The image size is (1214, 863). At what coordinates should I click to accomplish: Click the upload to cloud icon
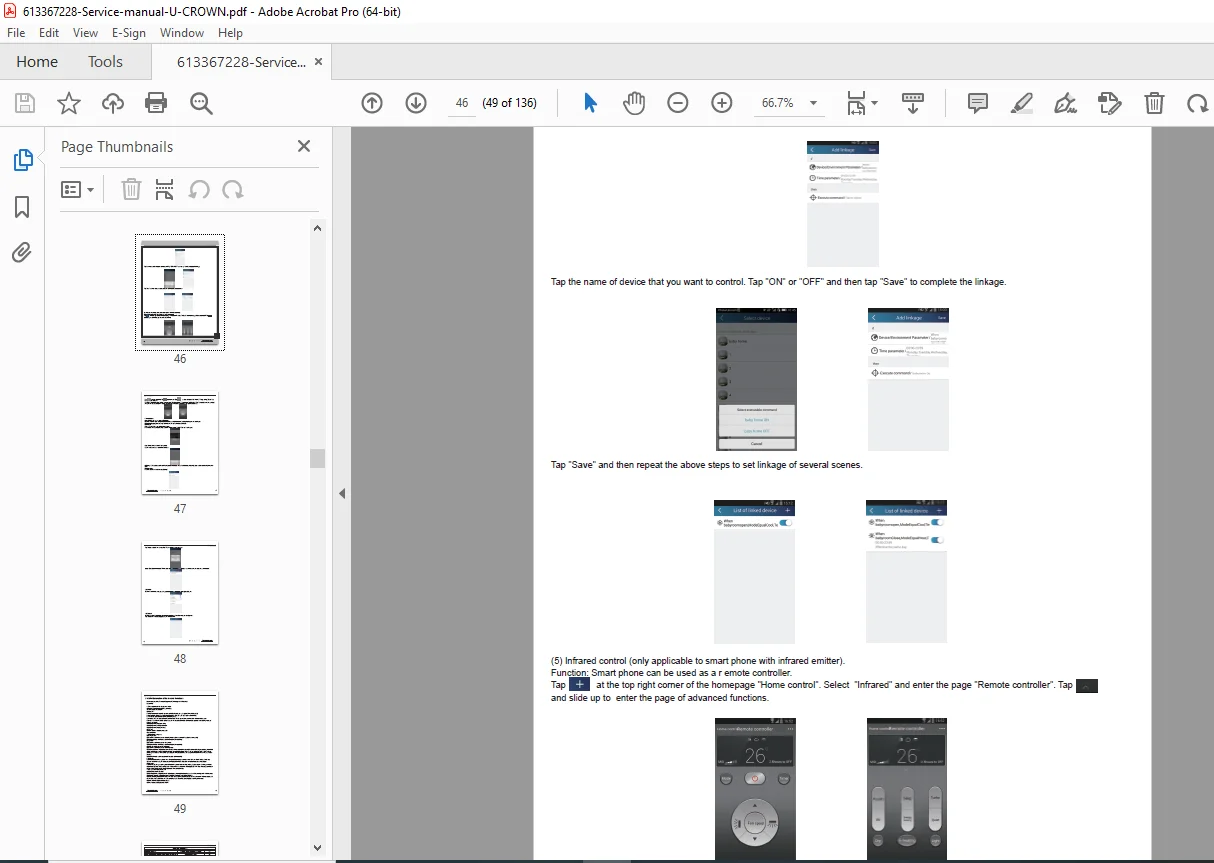tap(113, 103)
